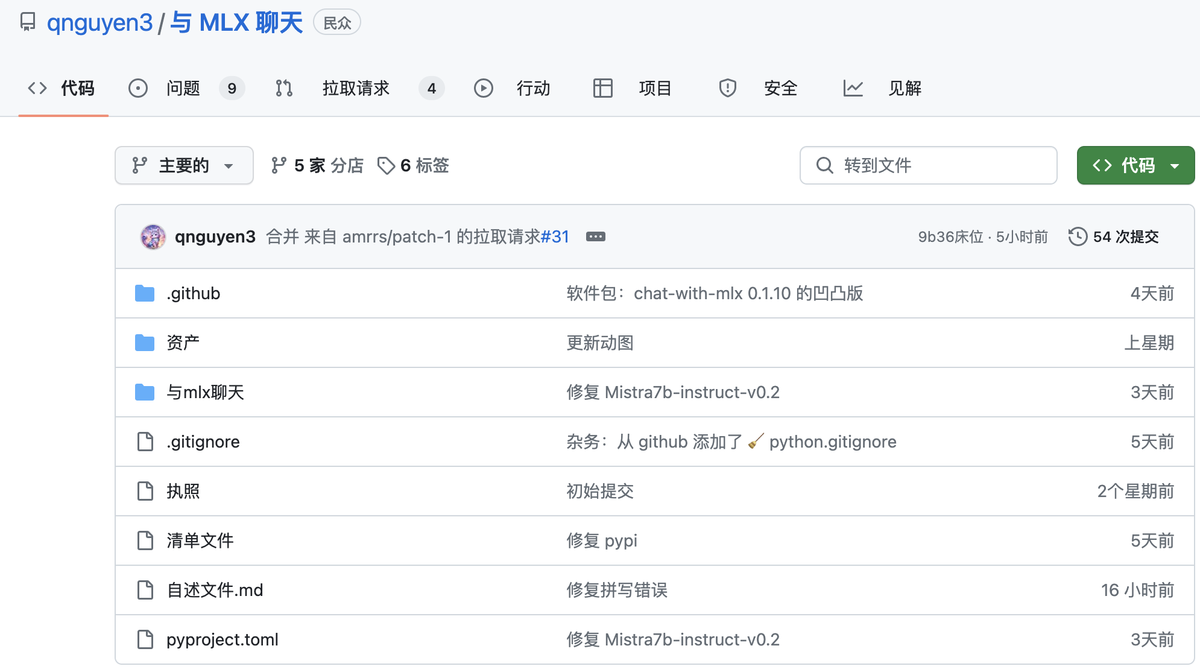Open the pyproject.toml file
The image size is (1200, 672).
(222, 640)
